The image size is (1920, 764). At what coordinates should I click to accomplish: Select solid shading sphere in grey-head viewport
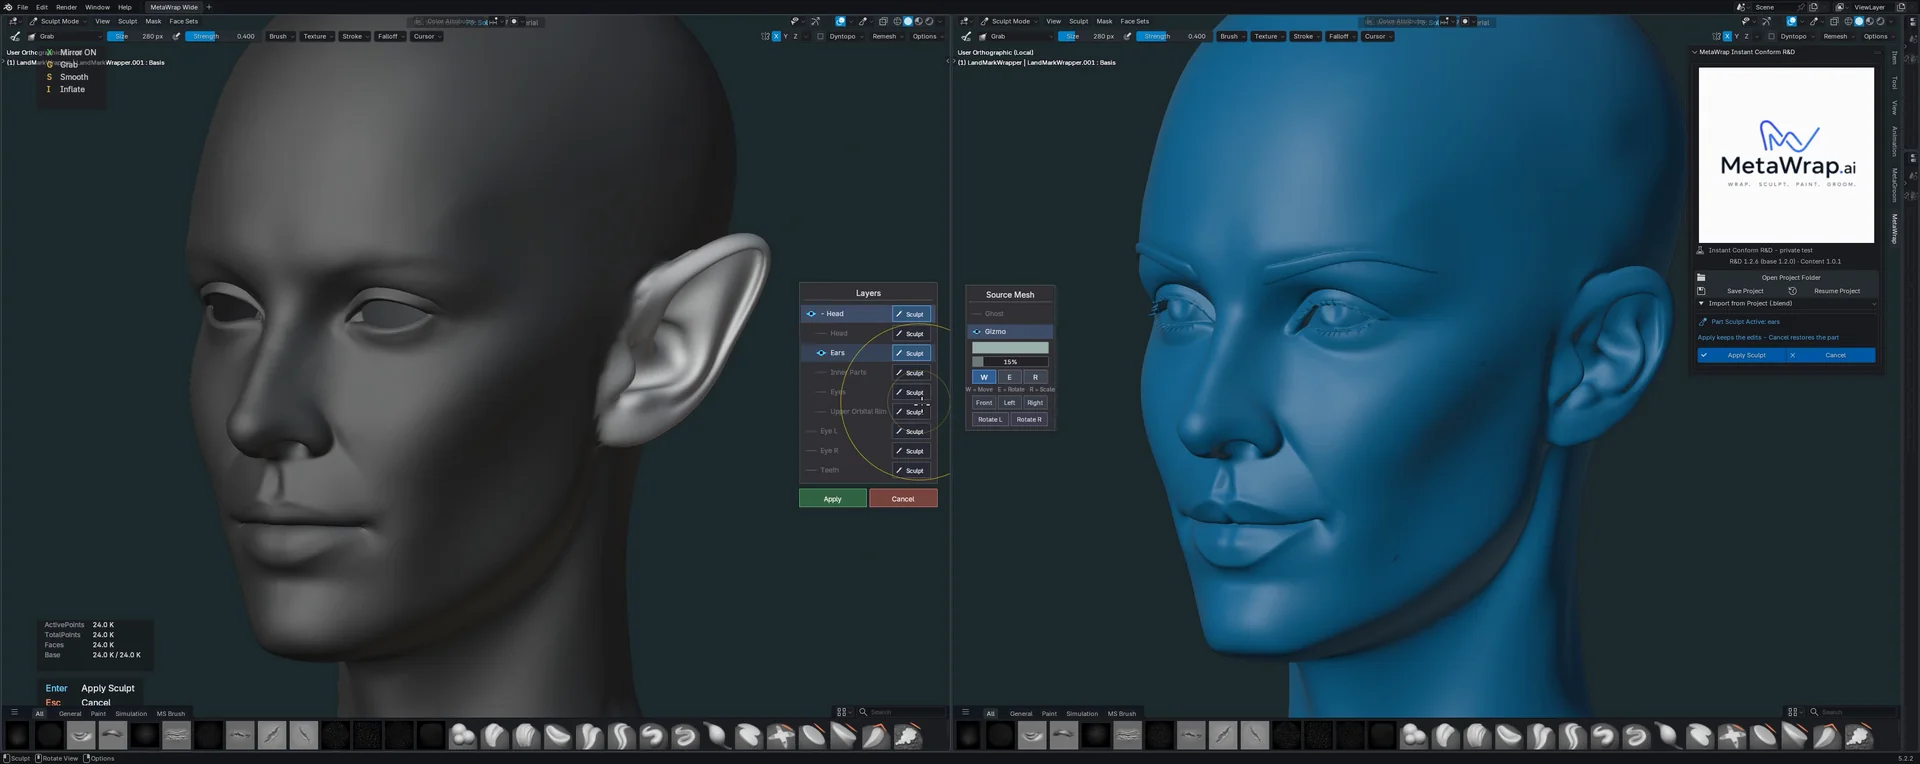click(x=908, y=21)
